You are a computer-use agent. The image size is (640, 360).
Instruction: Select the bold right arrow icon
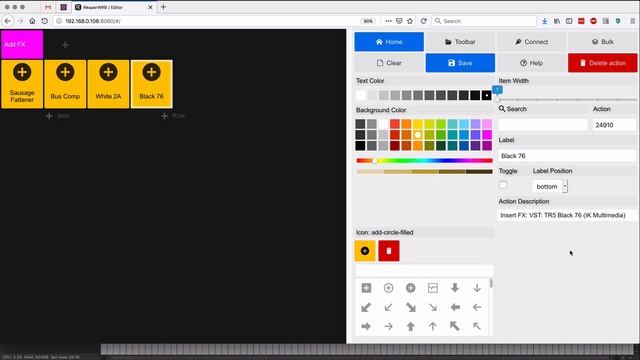point(366,326)
